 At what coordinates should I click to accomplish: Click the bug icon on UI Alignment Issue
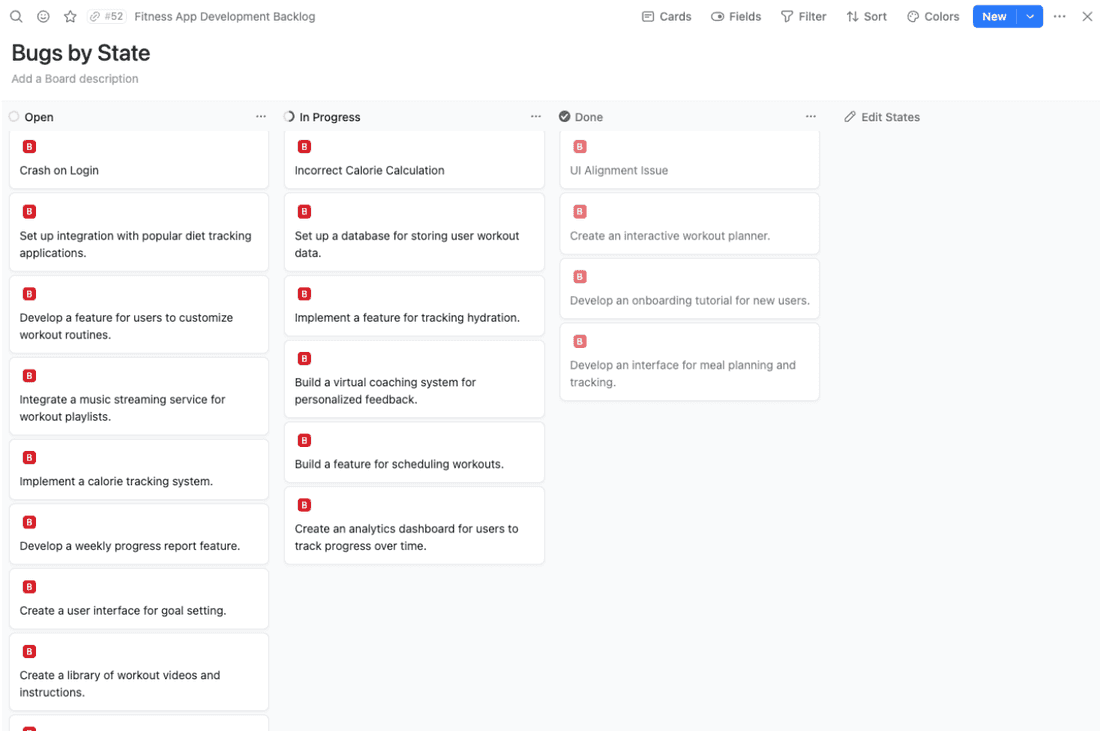click(x=580, y=147)
